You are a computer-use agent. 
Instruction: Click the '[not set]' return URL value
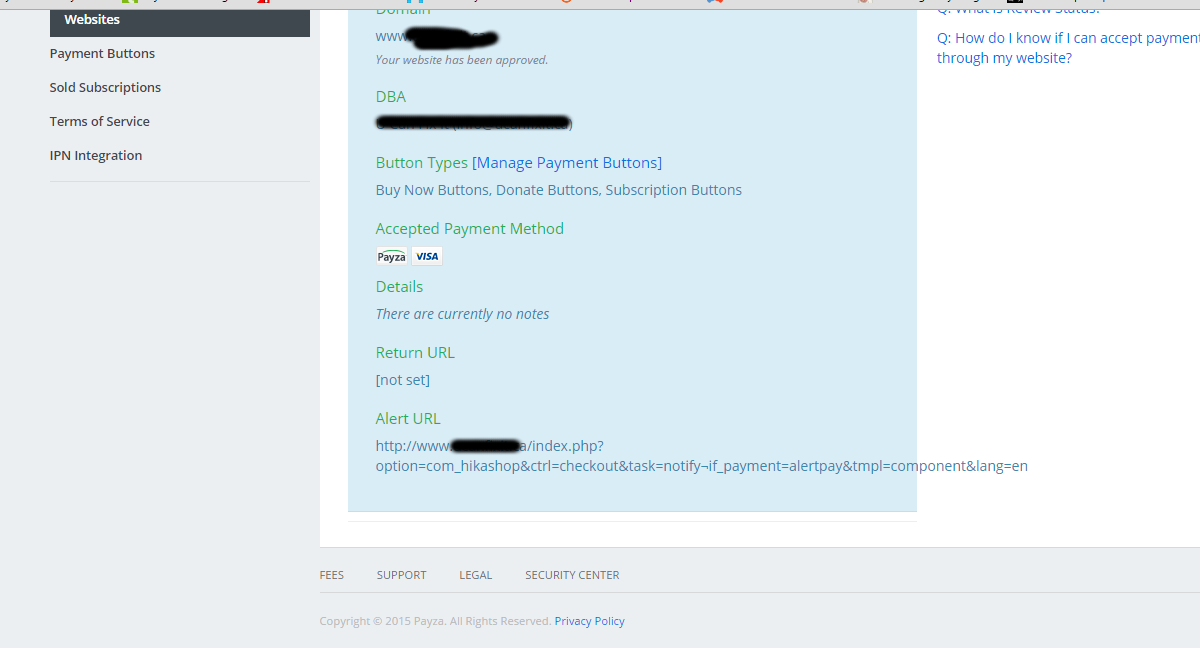coord(403,380)
